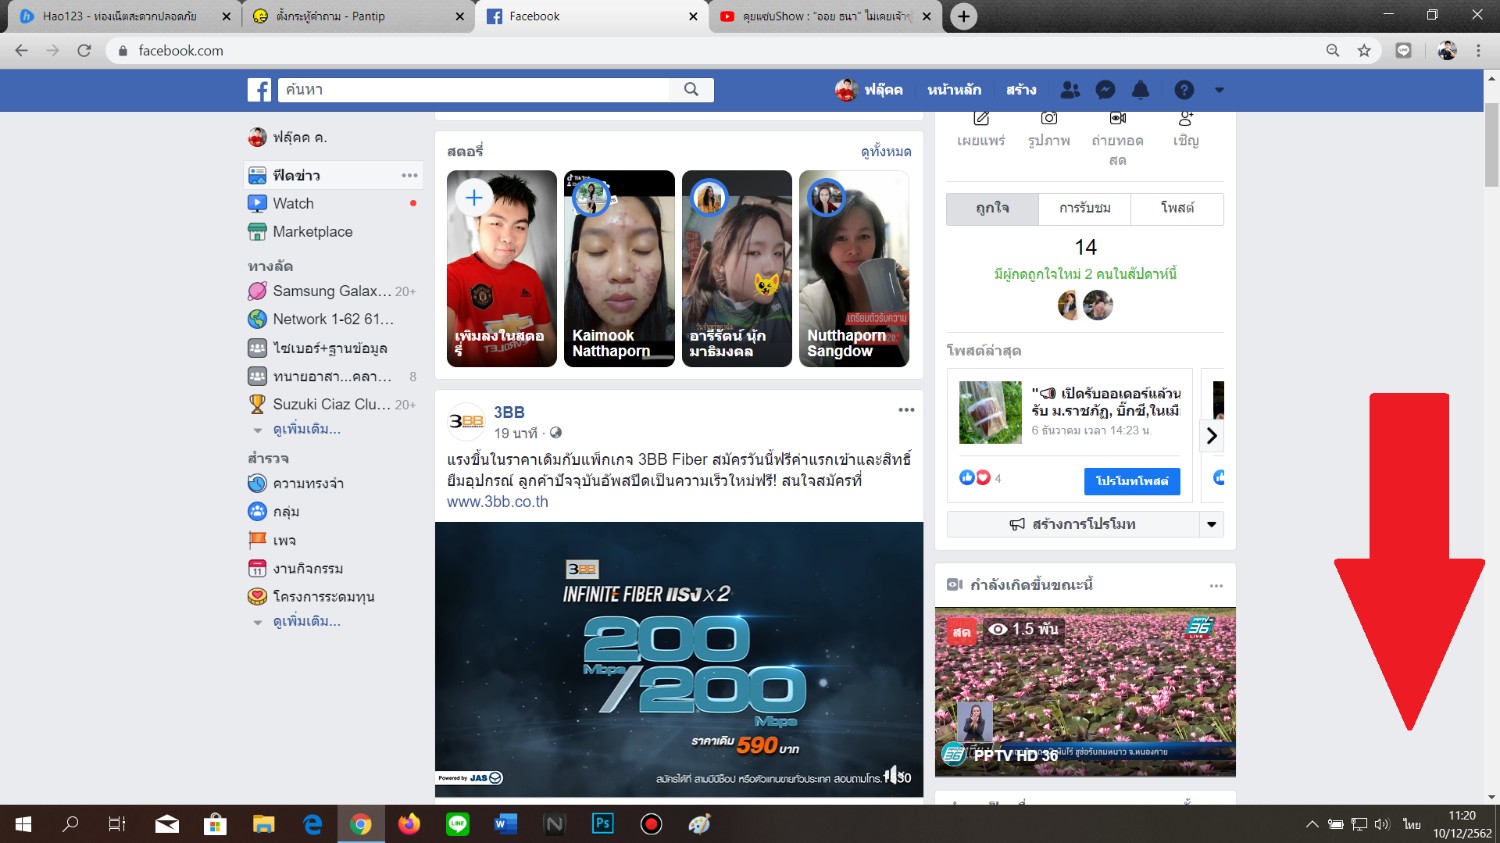This screenshot has width=1500, height=843.
Task: Expand ดูเพิ่มเติม under the สำรวจ section
Action: [x=306, y=621]
